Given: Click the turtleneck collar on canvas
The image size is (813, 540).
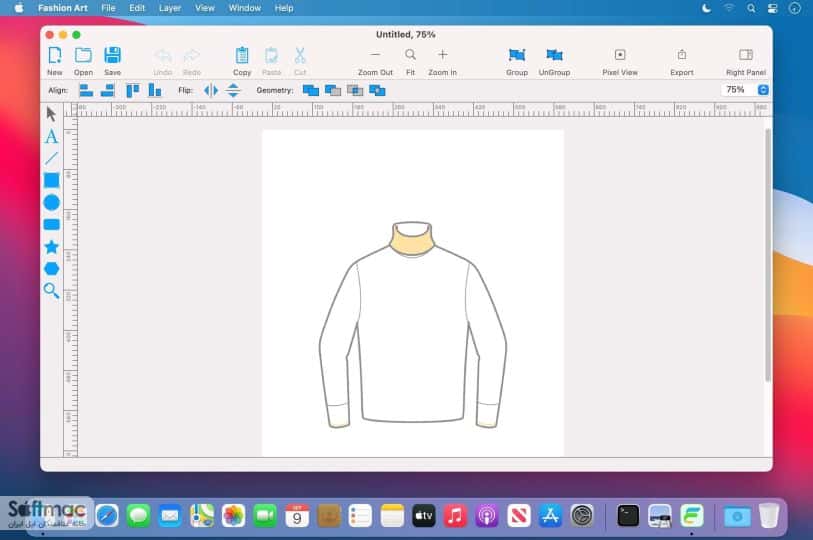Looking at the screenshot, I should [x=412, y=239].
